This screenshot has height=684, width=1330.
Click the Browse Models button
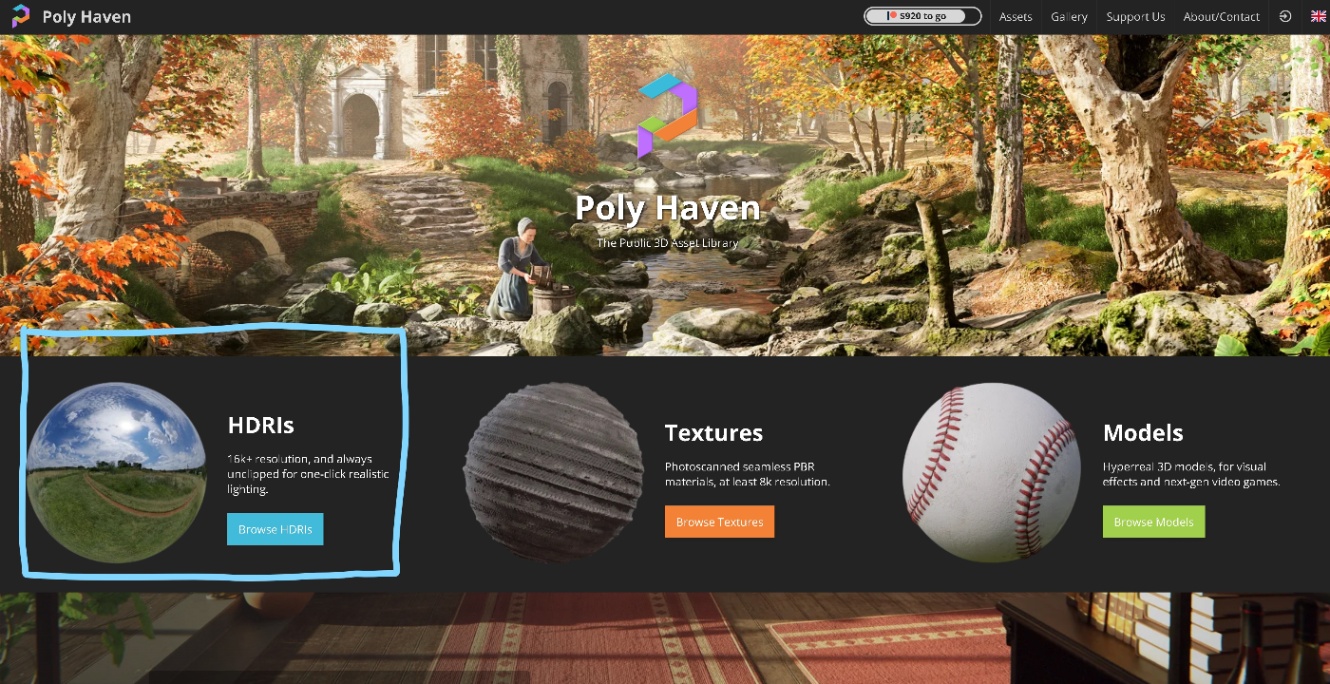(1153, 522)
